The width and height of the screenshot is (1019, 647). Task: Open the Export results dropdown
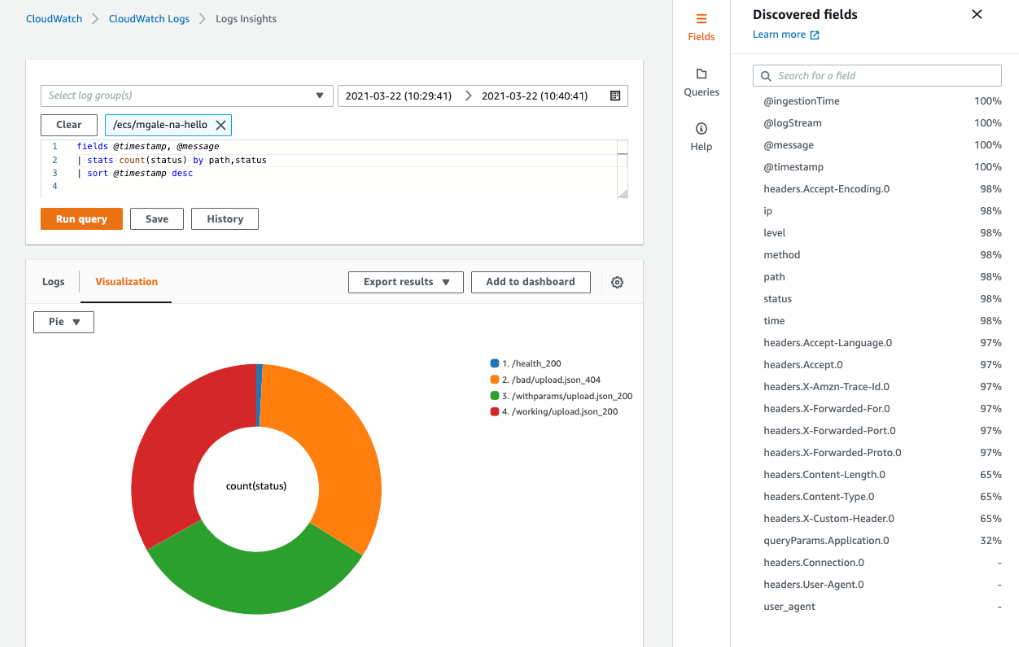tap(405, 282)
